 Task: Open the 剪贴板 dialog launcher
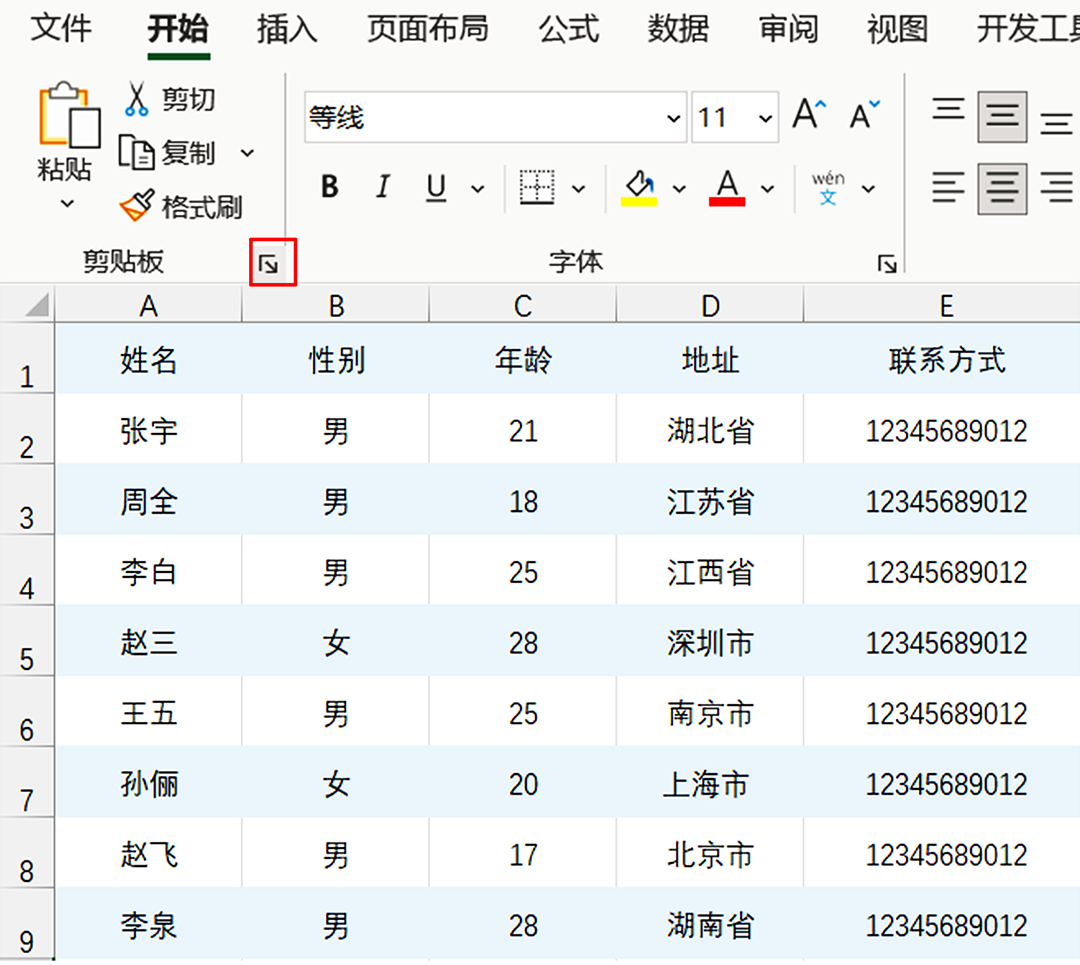[272, 261]
